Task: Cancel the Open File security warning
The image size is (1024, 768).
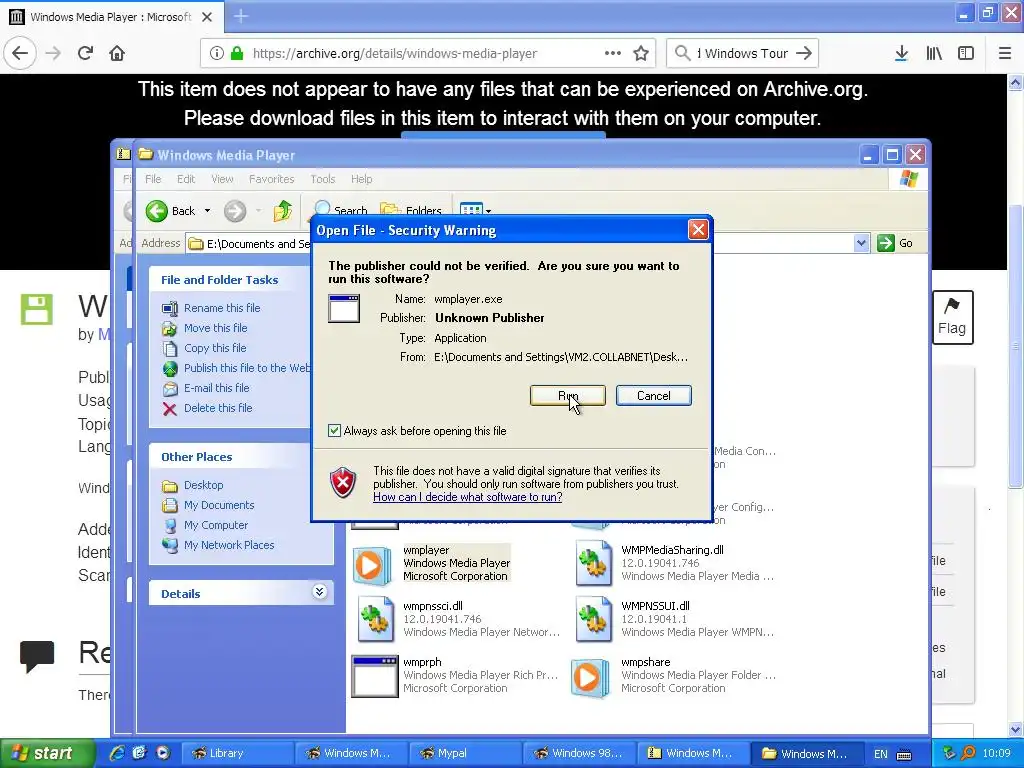Action: click(x=653, y=395)
